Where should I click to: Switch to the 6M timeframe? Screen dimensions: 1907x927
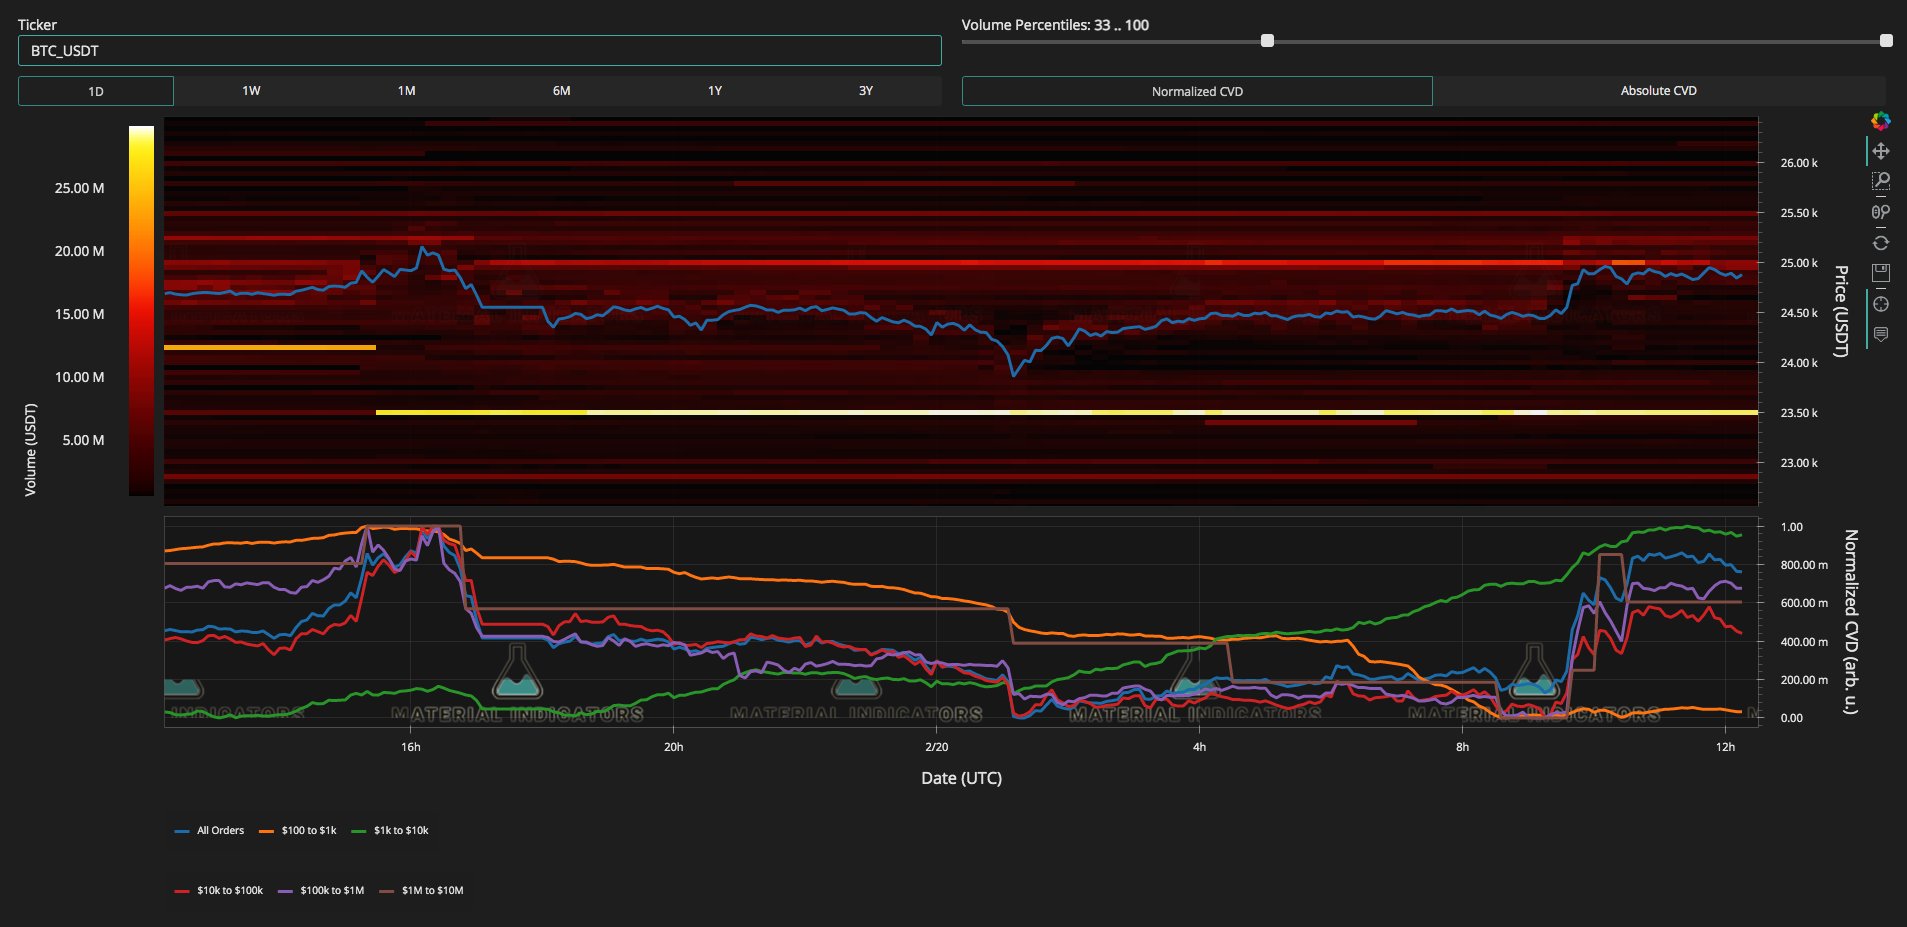562,91
